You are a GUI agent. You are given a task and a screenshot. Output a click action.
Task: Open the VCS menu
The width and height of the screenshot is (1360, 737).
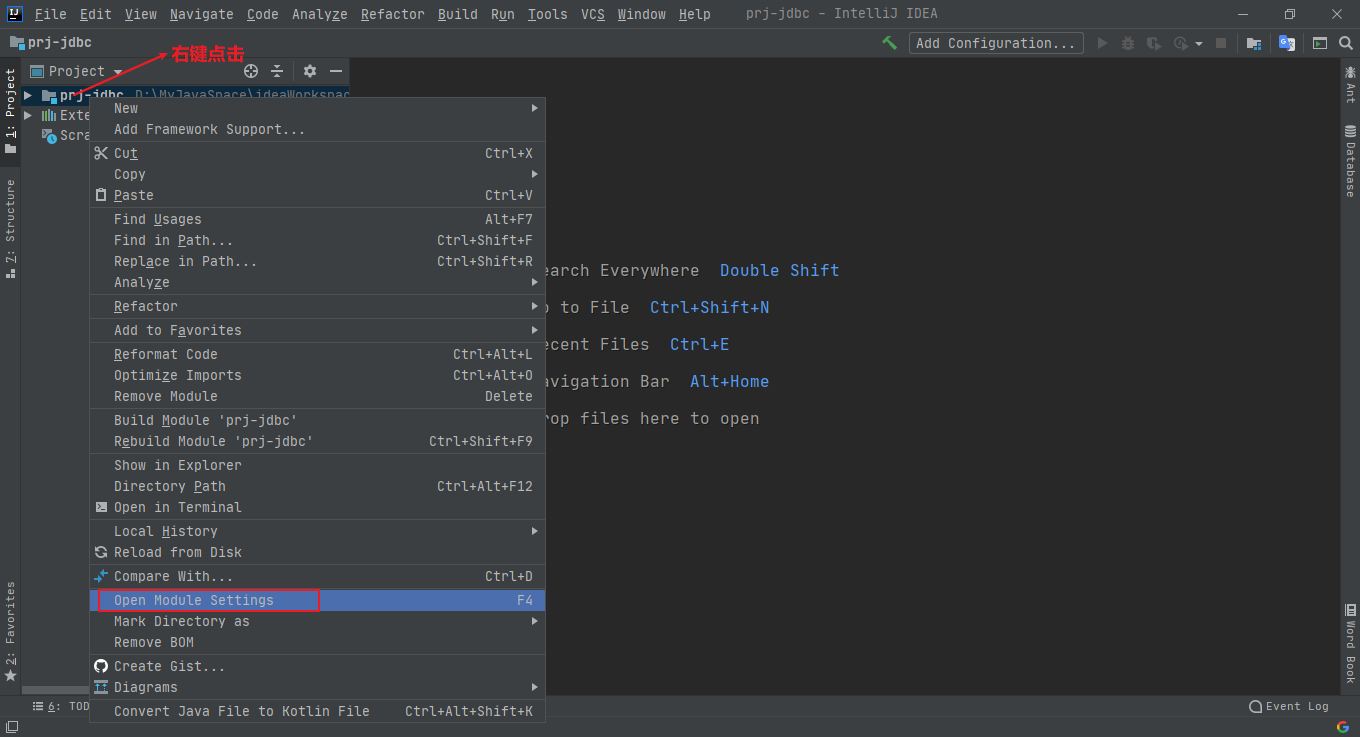click(x=593, y=14)
